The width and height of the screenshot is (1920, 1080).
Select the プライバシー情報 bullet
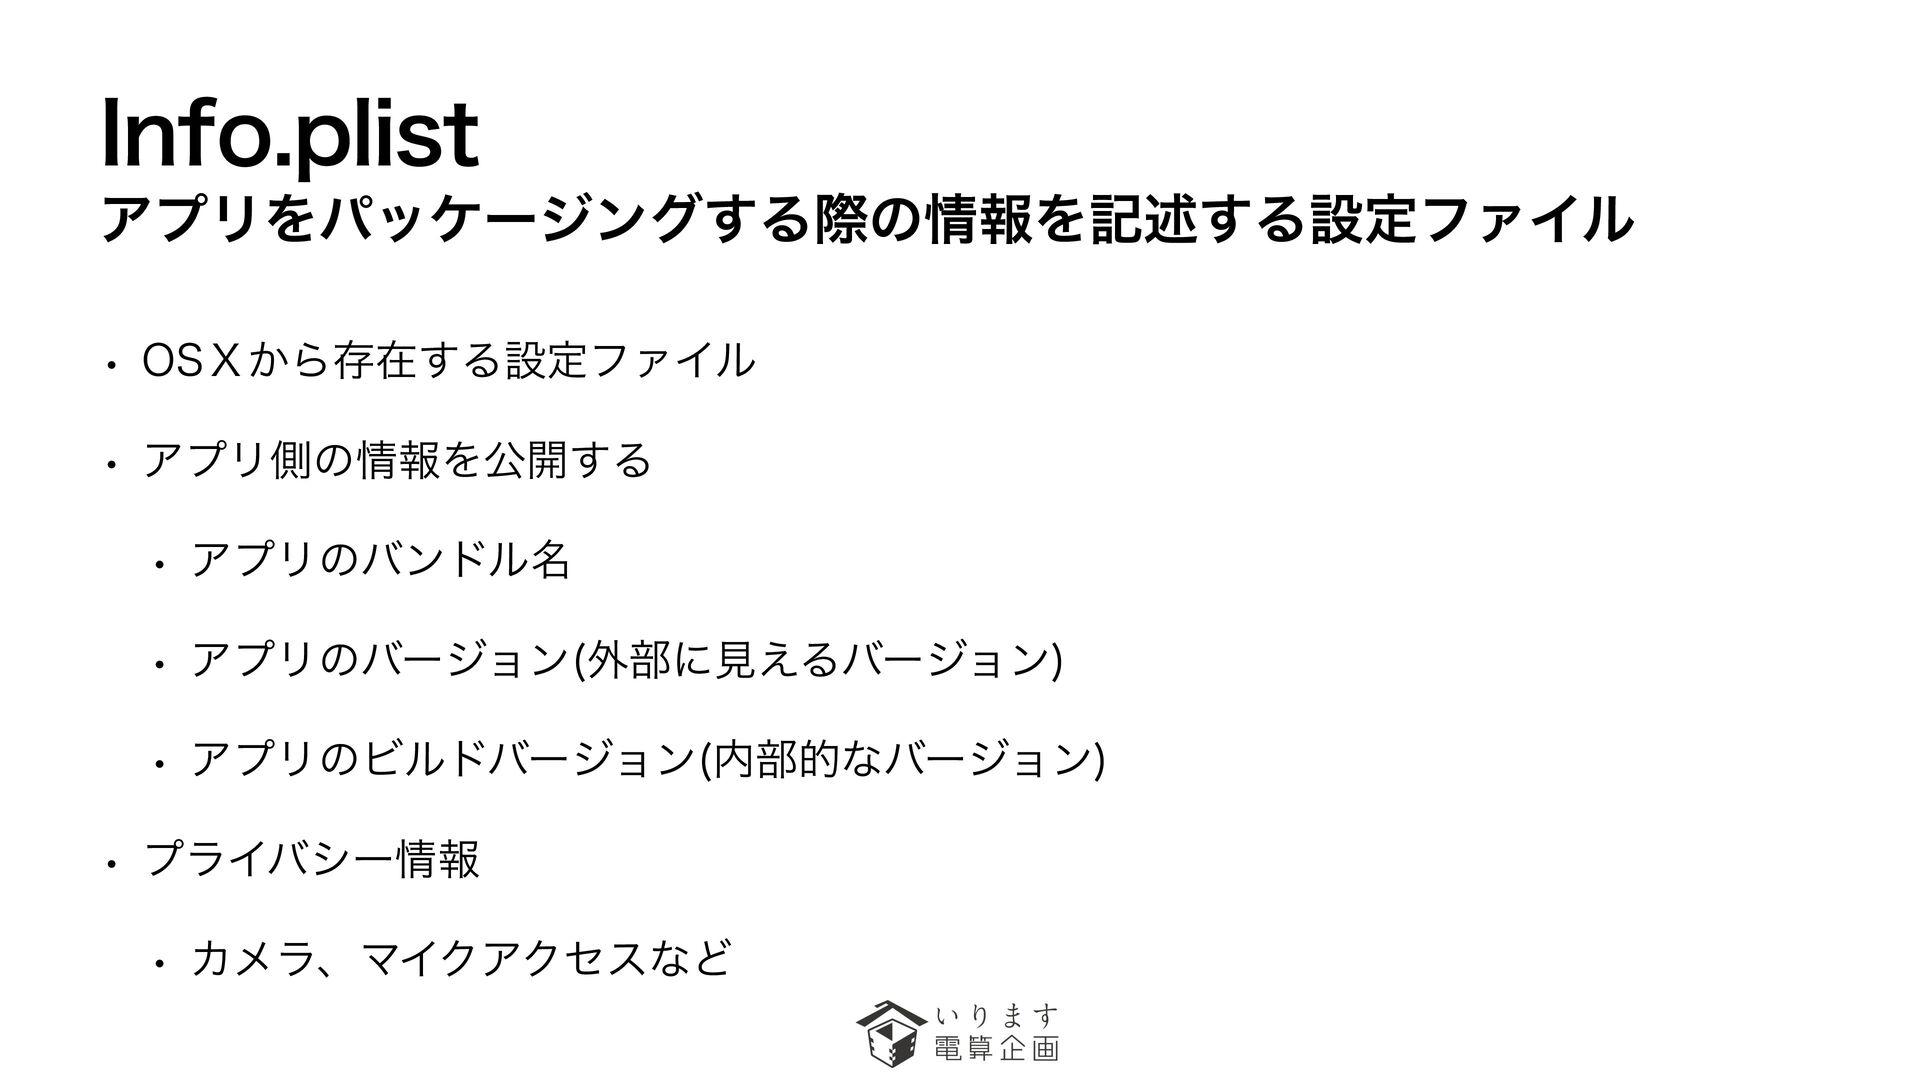[312, 860]
